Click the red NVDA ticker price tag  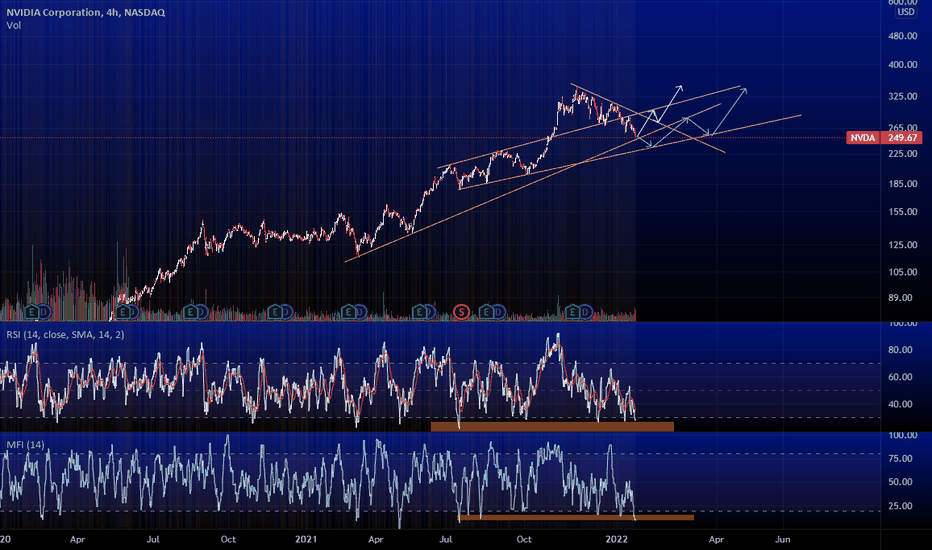click(862, 138)
